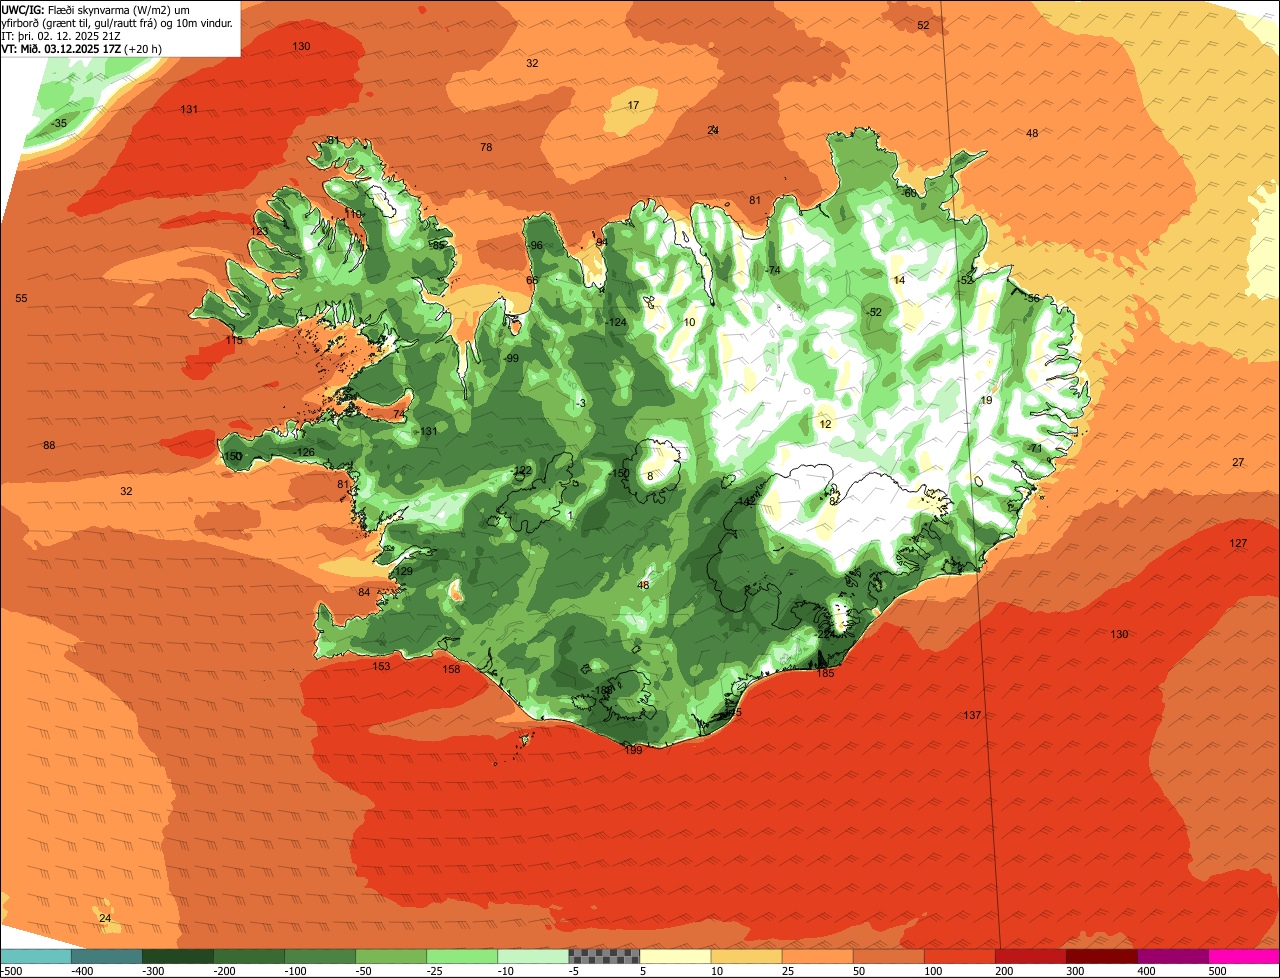Viewport: 1280px width, 978px height.
Task: Click the dark teal -400 to -300 legend swatch
Action: 106,955
